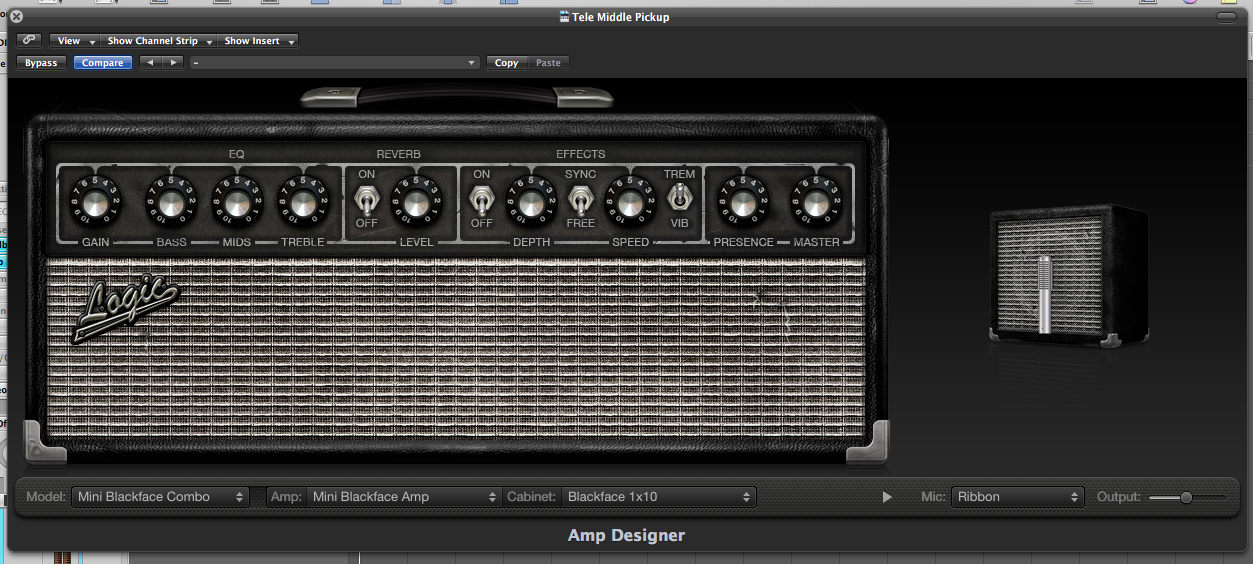Image resolution: width=1253 pixels, height=564 pixels.
Task: Open the Model Mini Blackface Combo dropdown
Action: click(x=160, y=497)
